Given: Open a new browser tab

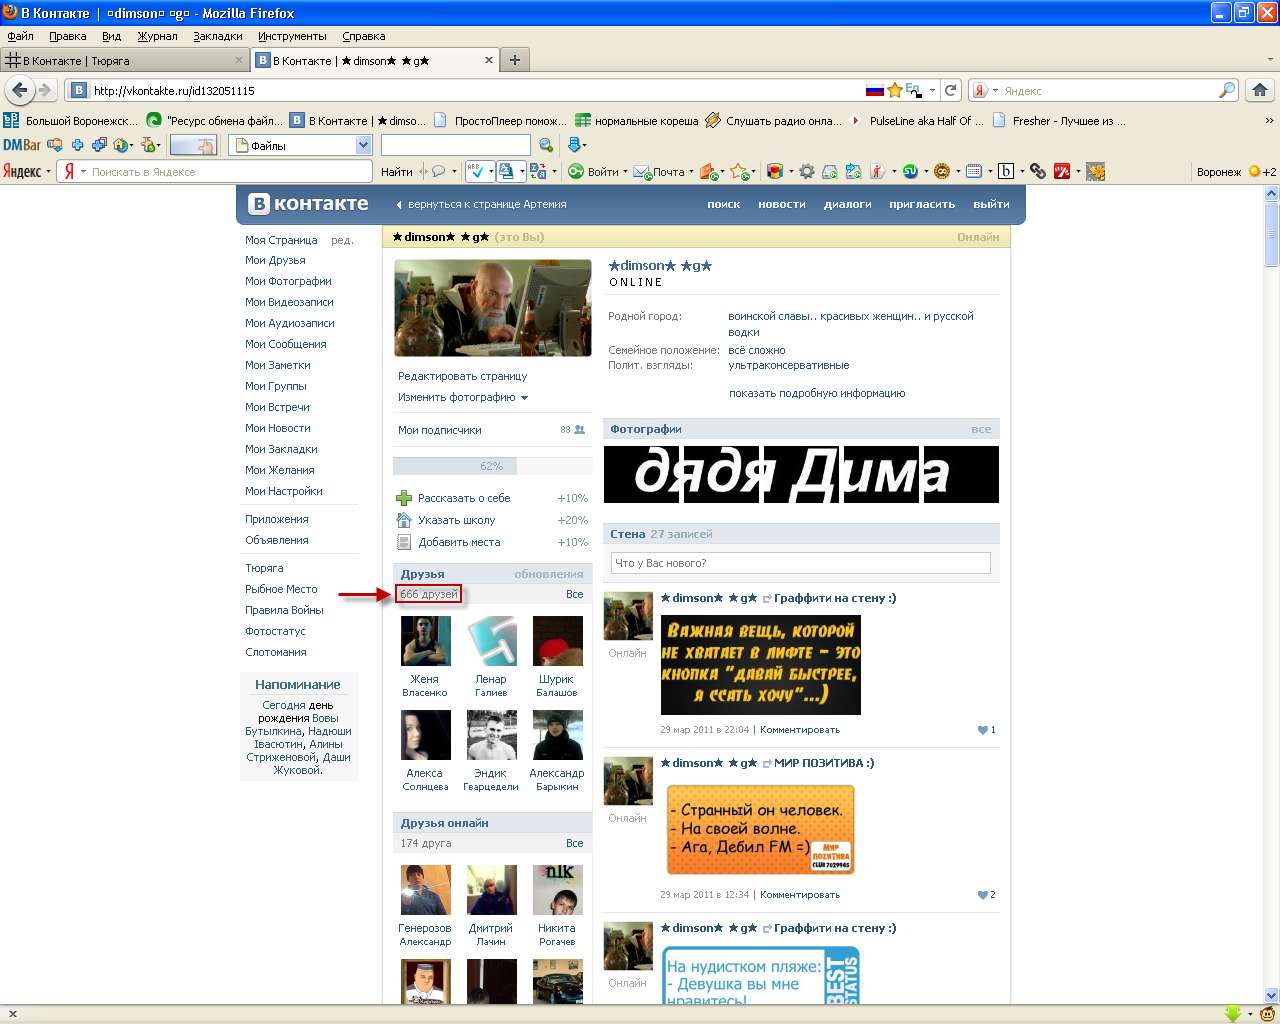Looking at the screenshot, I should [x=514, y=60].
